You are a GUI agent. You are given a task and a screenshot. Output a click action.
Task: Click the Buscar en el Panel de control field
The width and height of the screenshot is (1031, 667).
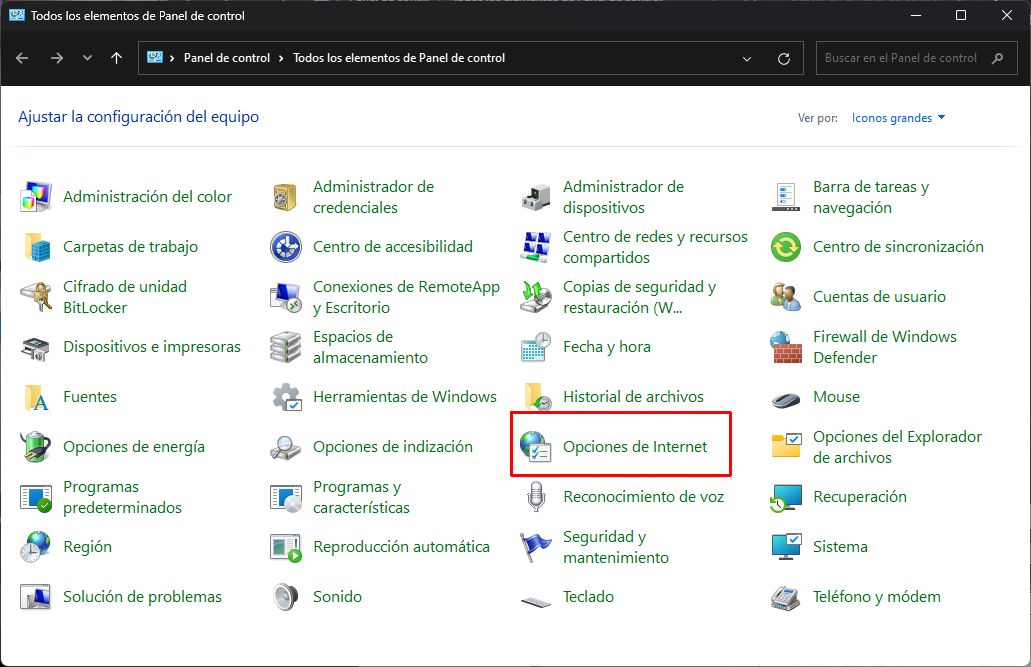point(917,58)
